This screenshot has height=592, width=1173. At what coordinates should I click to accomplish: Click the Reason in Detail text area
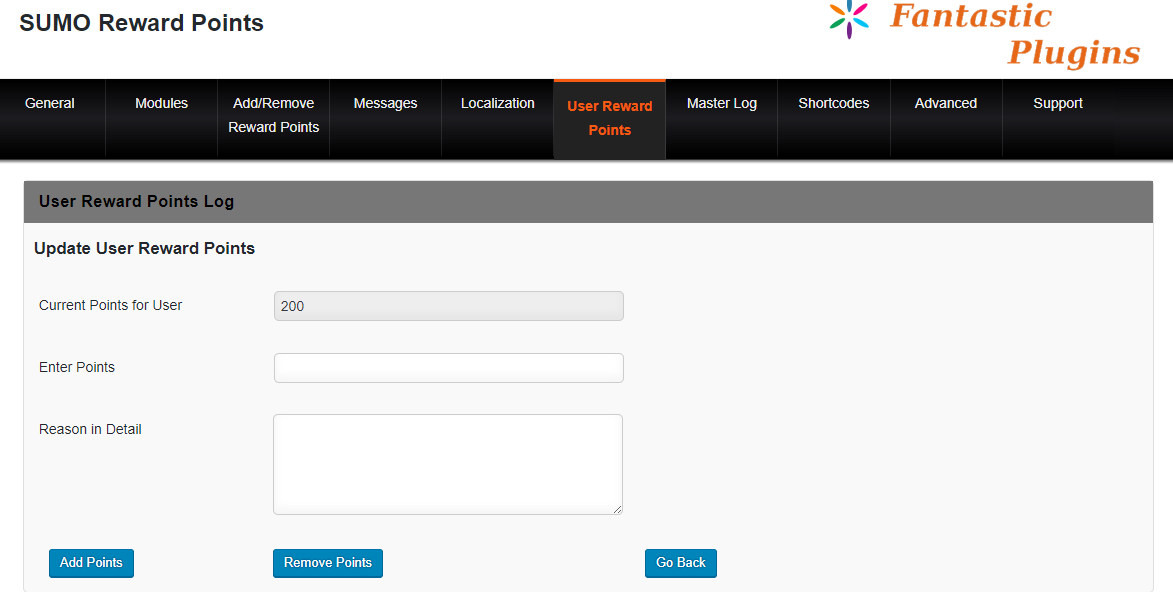pyautogui.click(x=448, y=464)
